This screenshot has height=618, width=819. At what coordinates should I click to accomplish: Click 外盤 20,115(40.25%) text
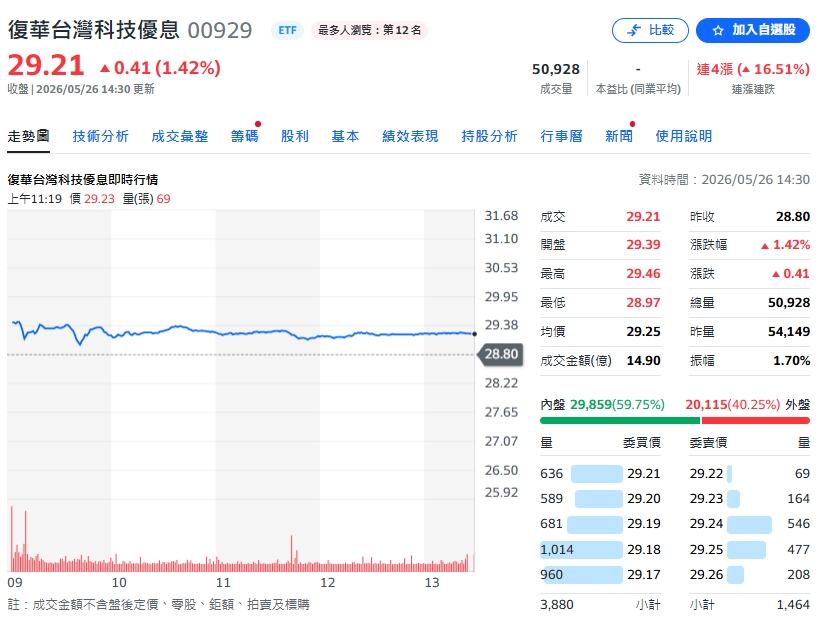[x=747, y=405]
